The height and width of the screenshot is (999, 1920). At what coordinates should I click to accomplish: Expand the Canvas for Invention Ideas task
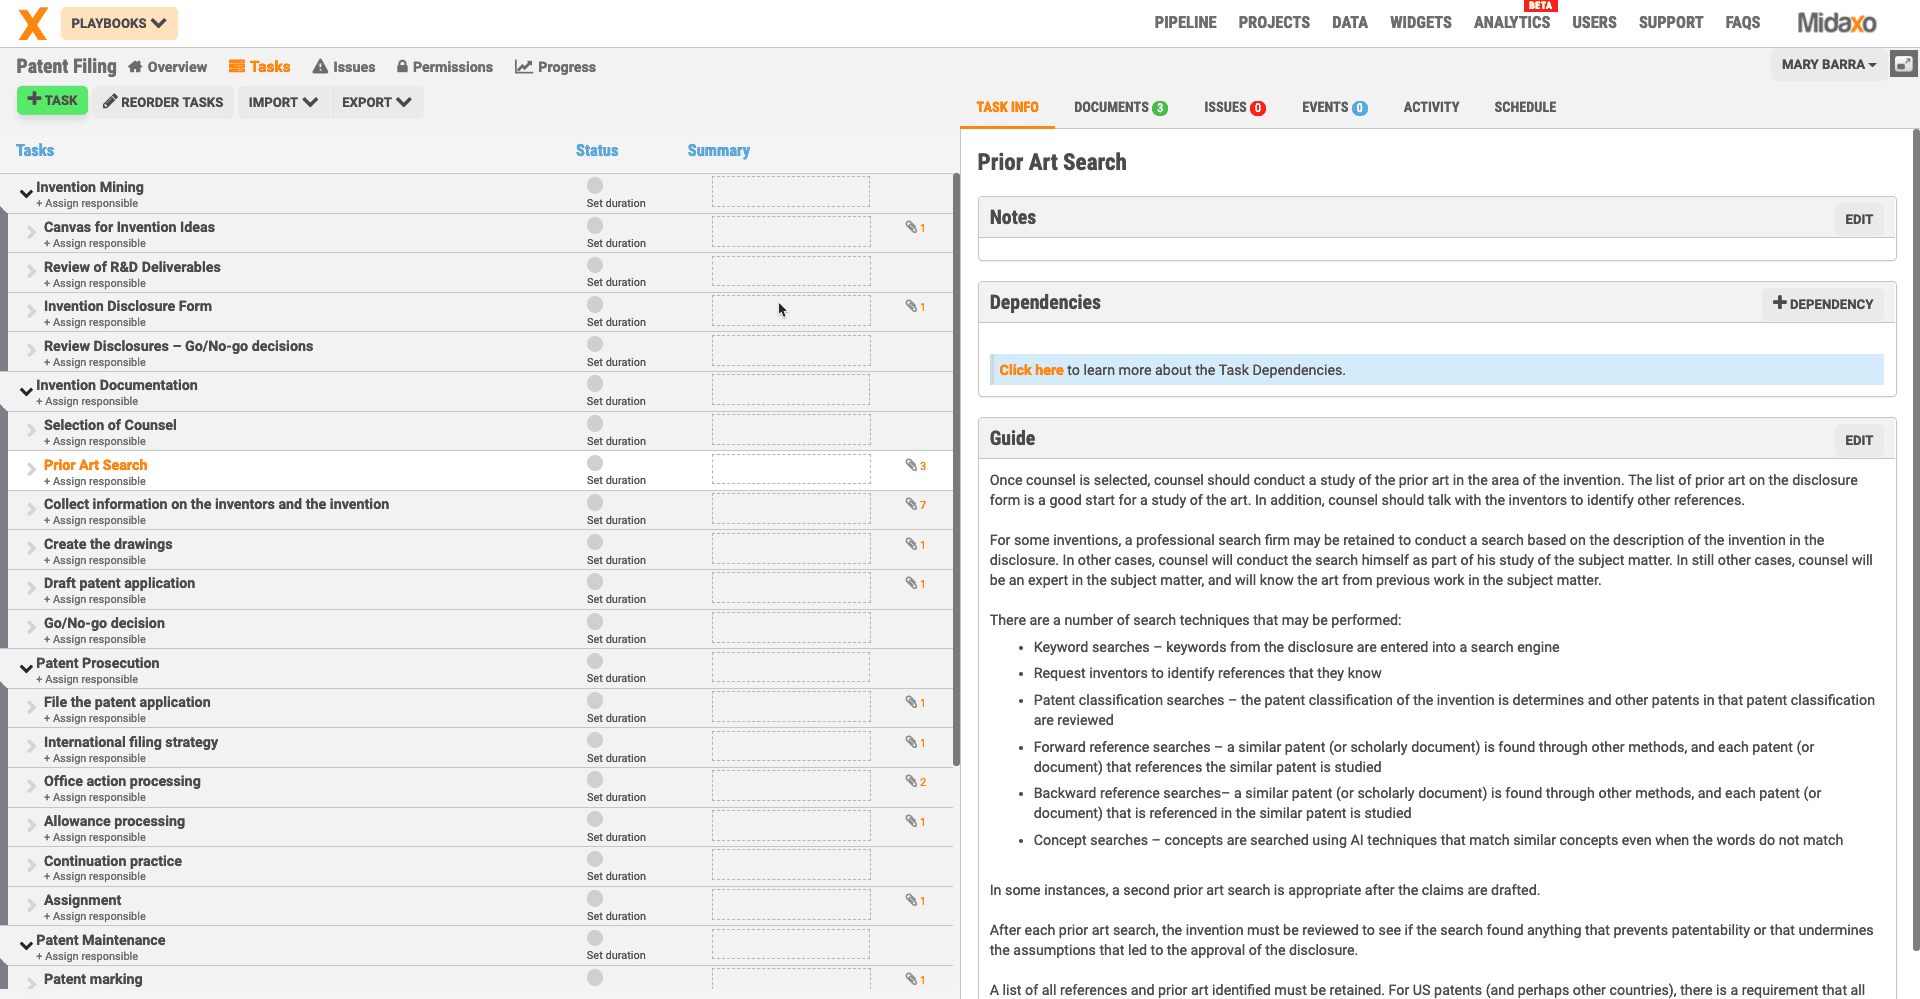pos(32,233)
